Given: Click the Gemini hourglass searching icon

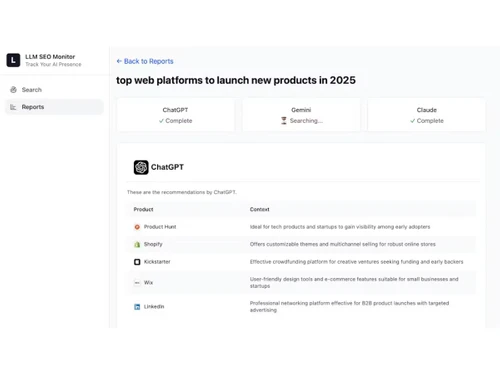Looking at the screenshot, I should pos(284,121).
